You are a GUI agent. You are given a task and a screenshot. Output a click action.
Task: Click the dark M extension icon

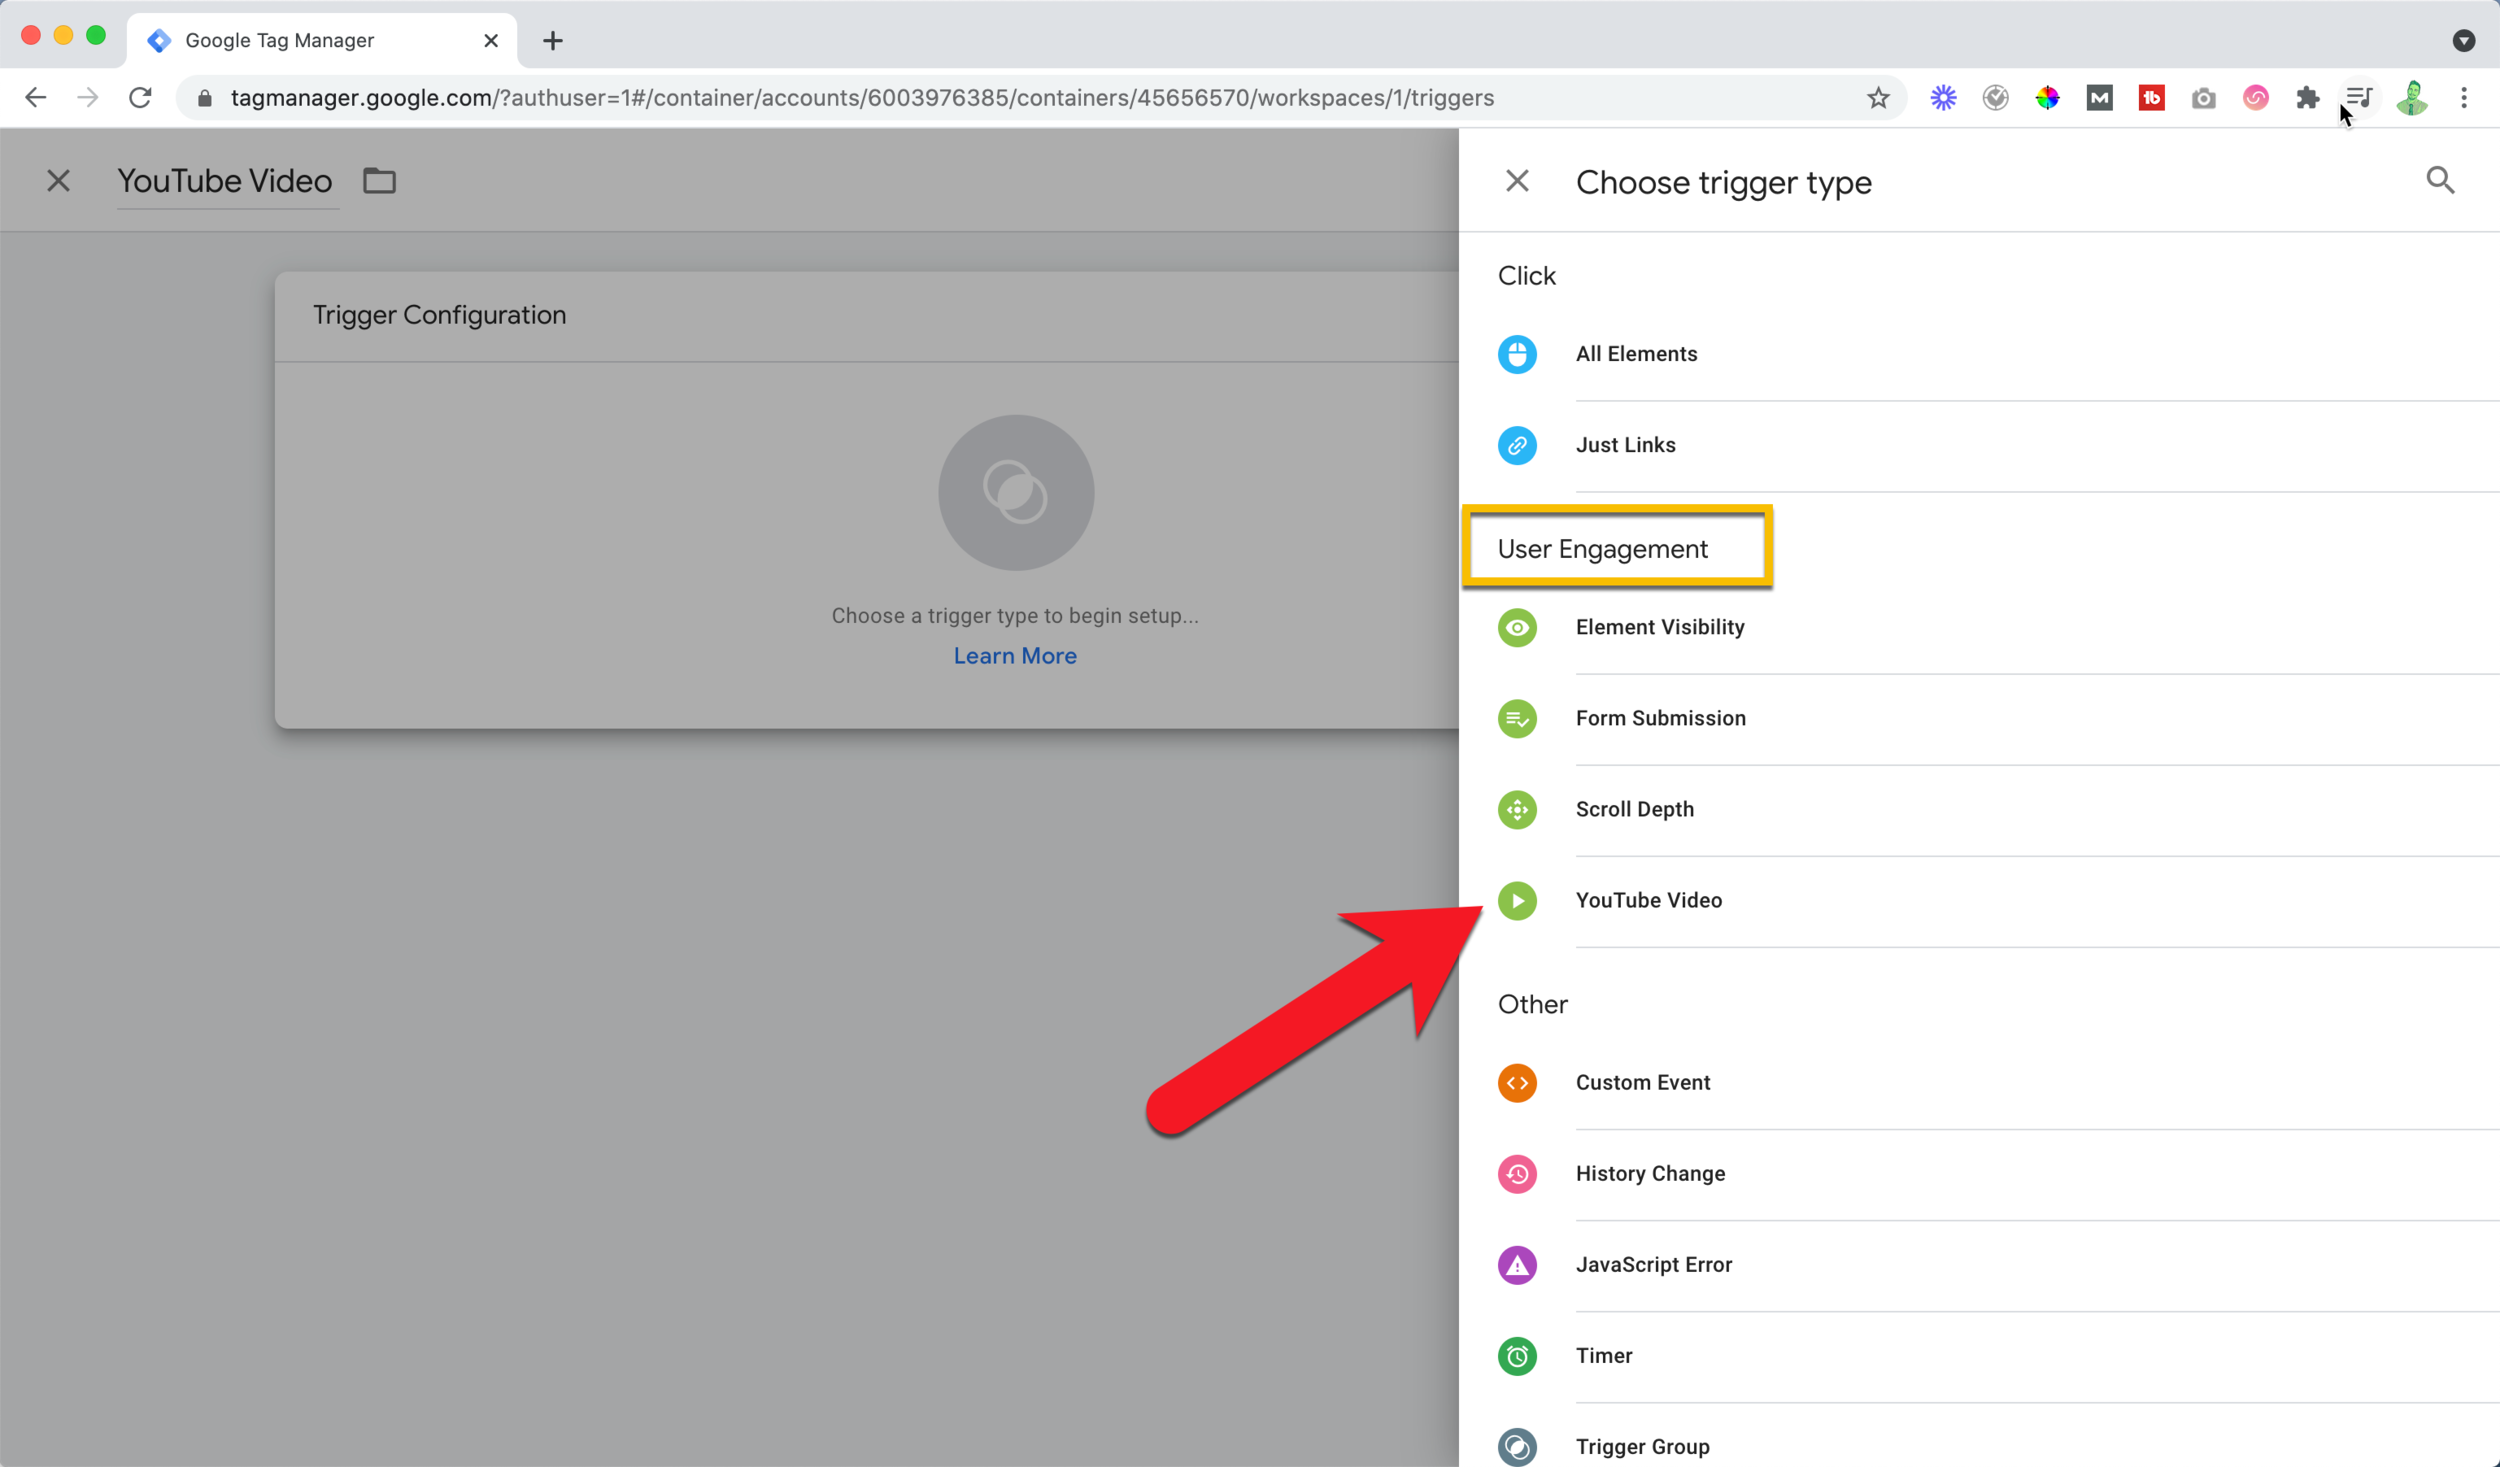point(2099,97)
